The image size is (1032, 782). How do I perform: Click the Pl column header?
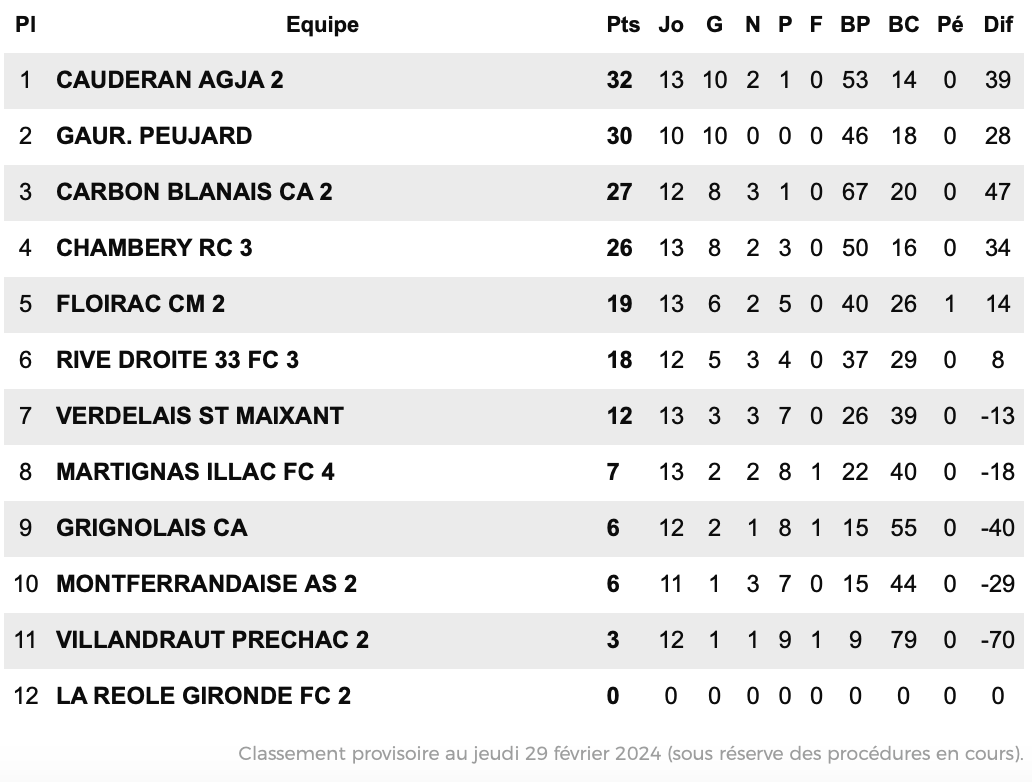point(25,24)
